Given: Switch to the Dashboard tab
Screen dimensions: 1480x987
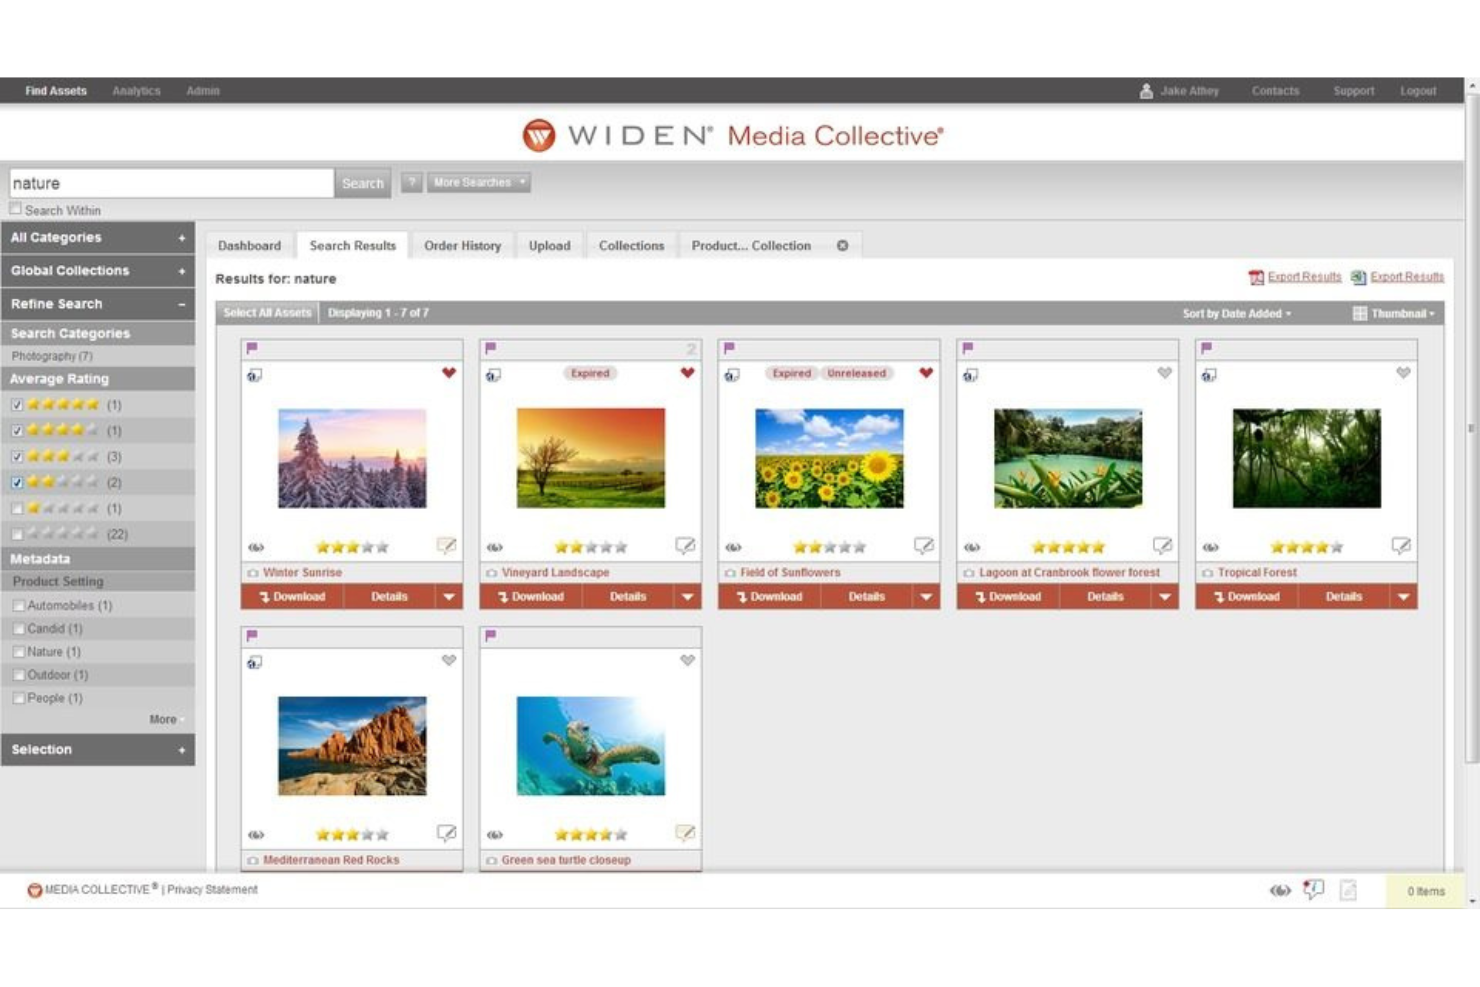Looking at the screenshot, I should [x=250, y=246].
